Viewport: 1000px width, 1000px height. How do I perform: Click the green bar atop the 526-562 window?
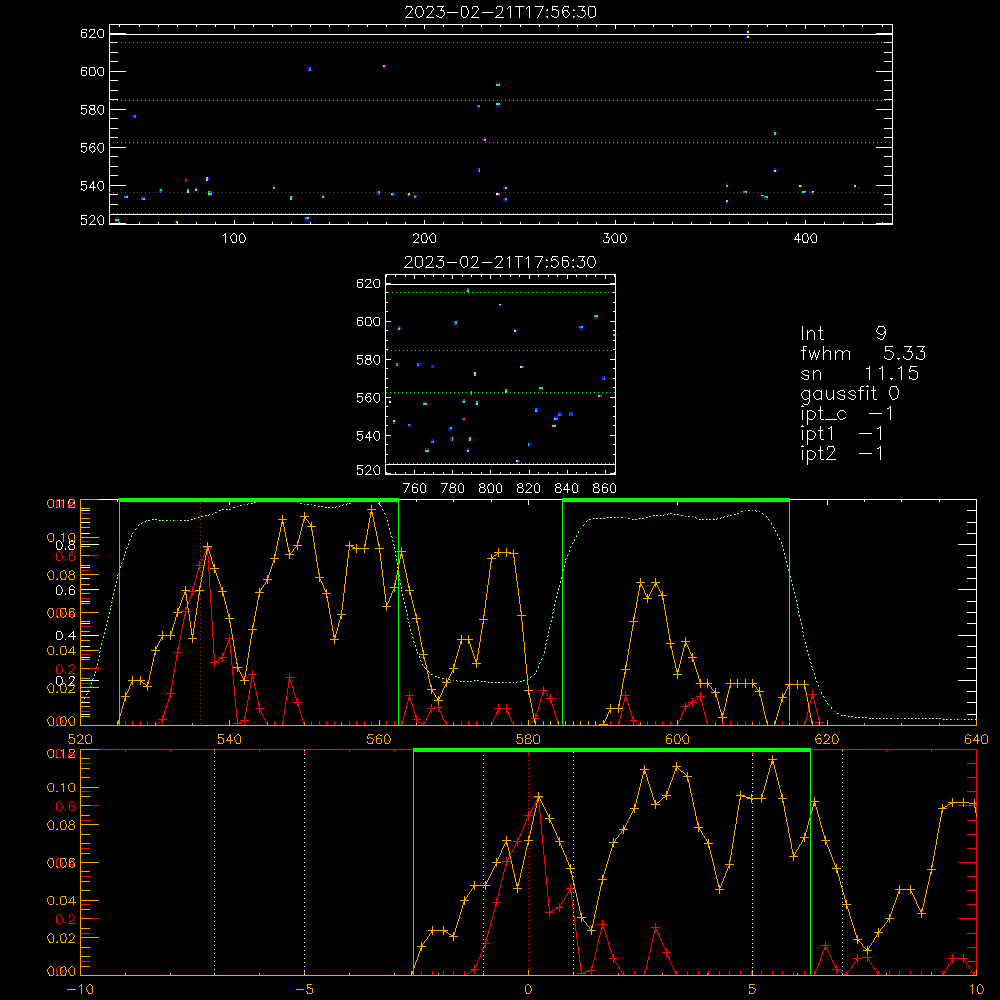tap(259, 500)
